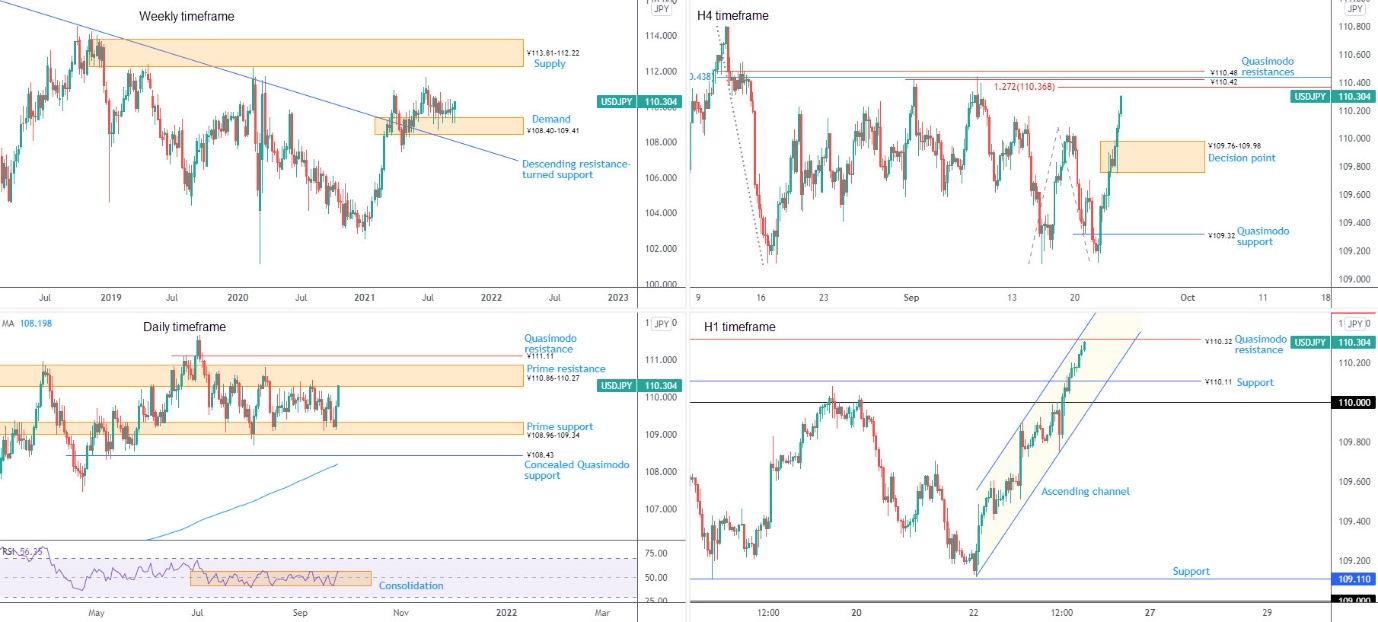Click the 109.110 price marker on H1 axis

pyautogui.click(x=1353, y=579)
